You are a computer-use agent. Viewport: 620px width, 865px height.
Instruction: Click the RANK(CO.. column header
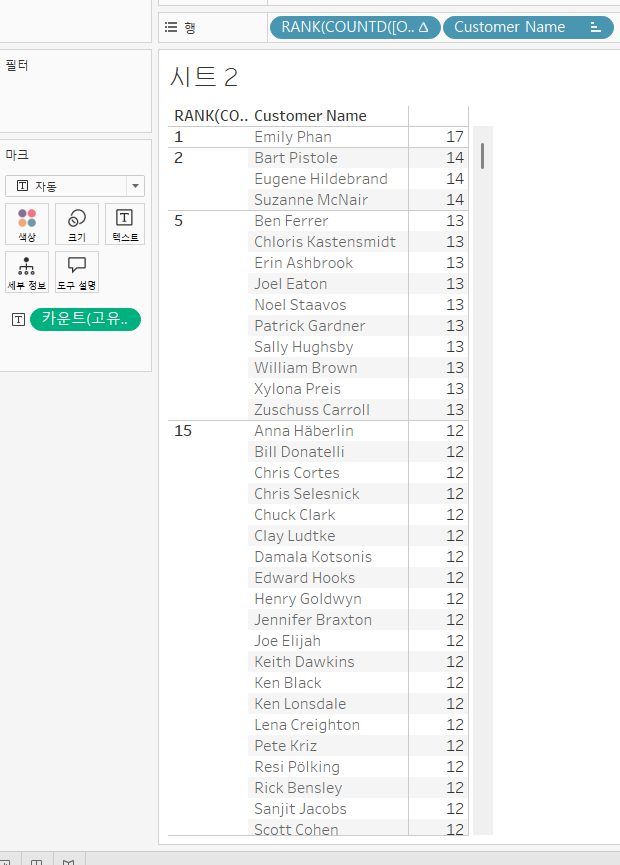pyautogui.click(x=211, y=116)
